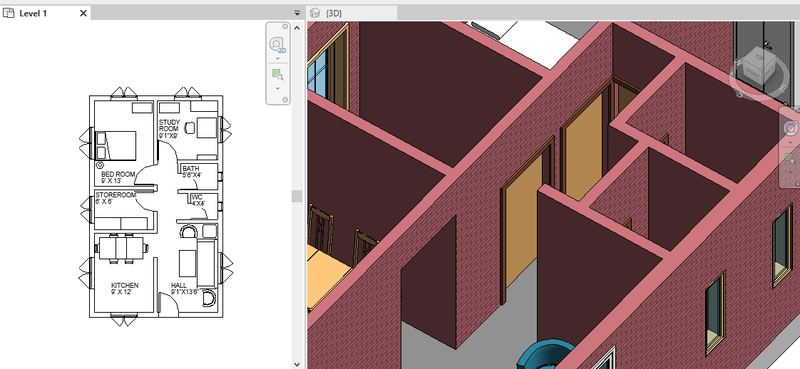Screen dimensions: 800x369
Task: Expand zoom options dropdown in Level 1
Action: (x=278, y=88)
